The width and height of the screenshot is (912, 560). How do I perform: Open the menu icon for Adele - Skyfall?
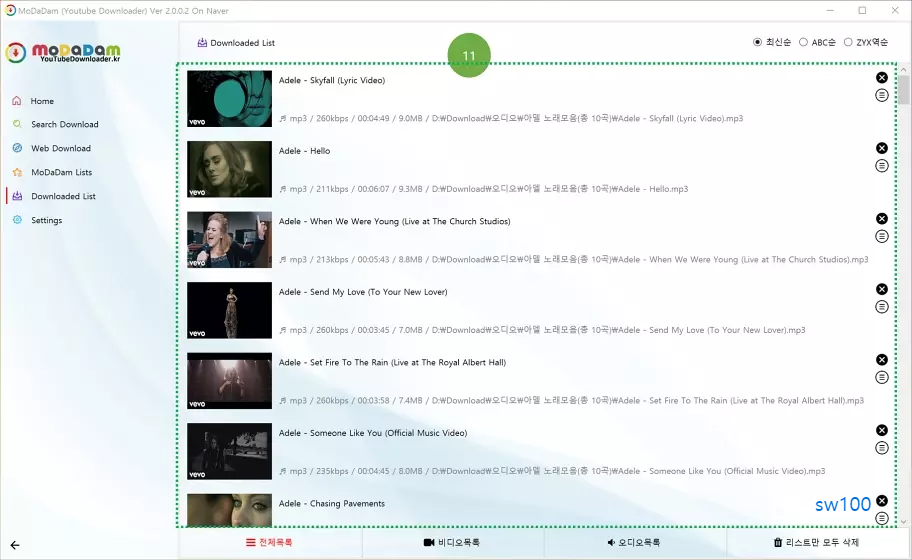point(882,95)
